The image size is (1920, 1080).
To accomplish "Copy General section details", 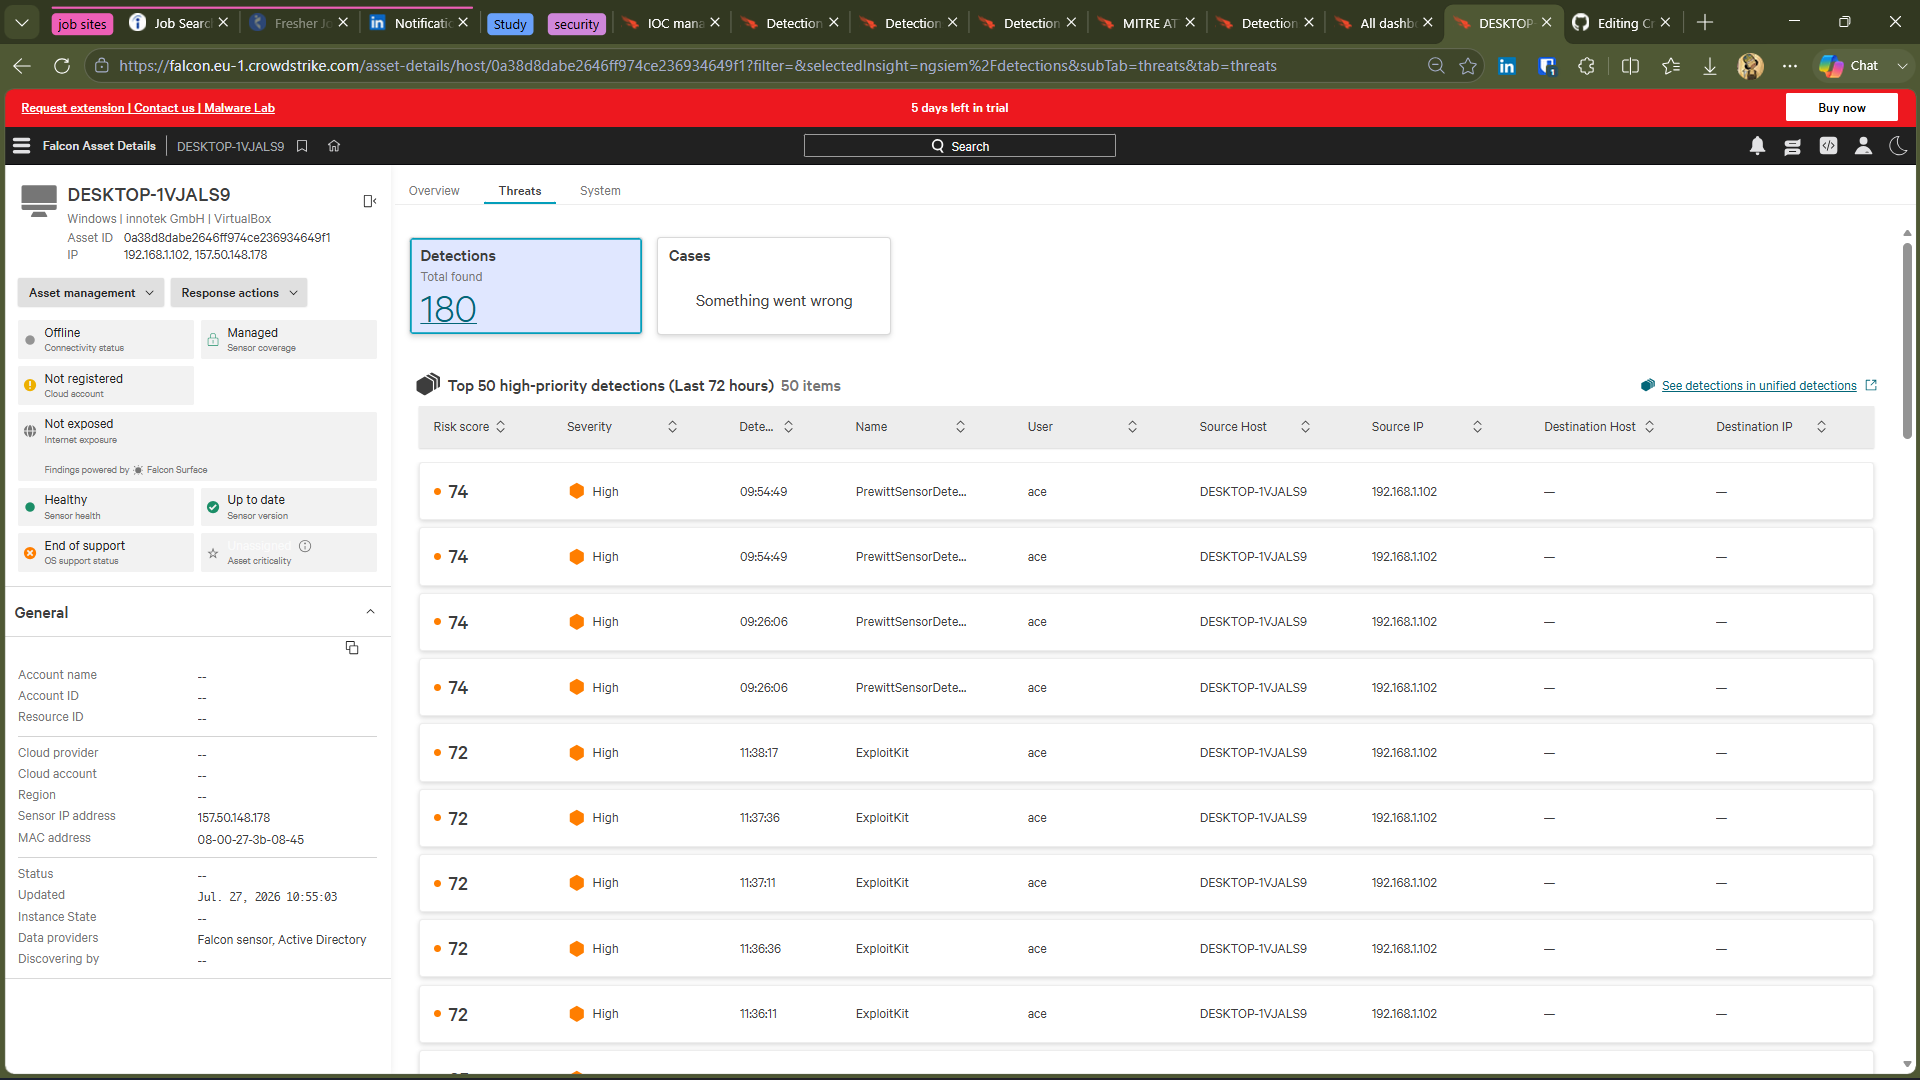I will [352, 648].
